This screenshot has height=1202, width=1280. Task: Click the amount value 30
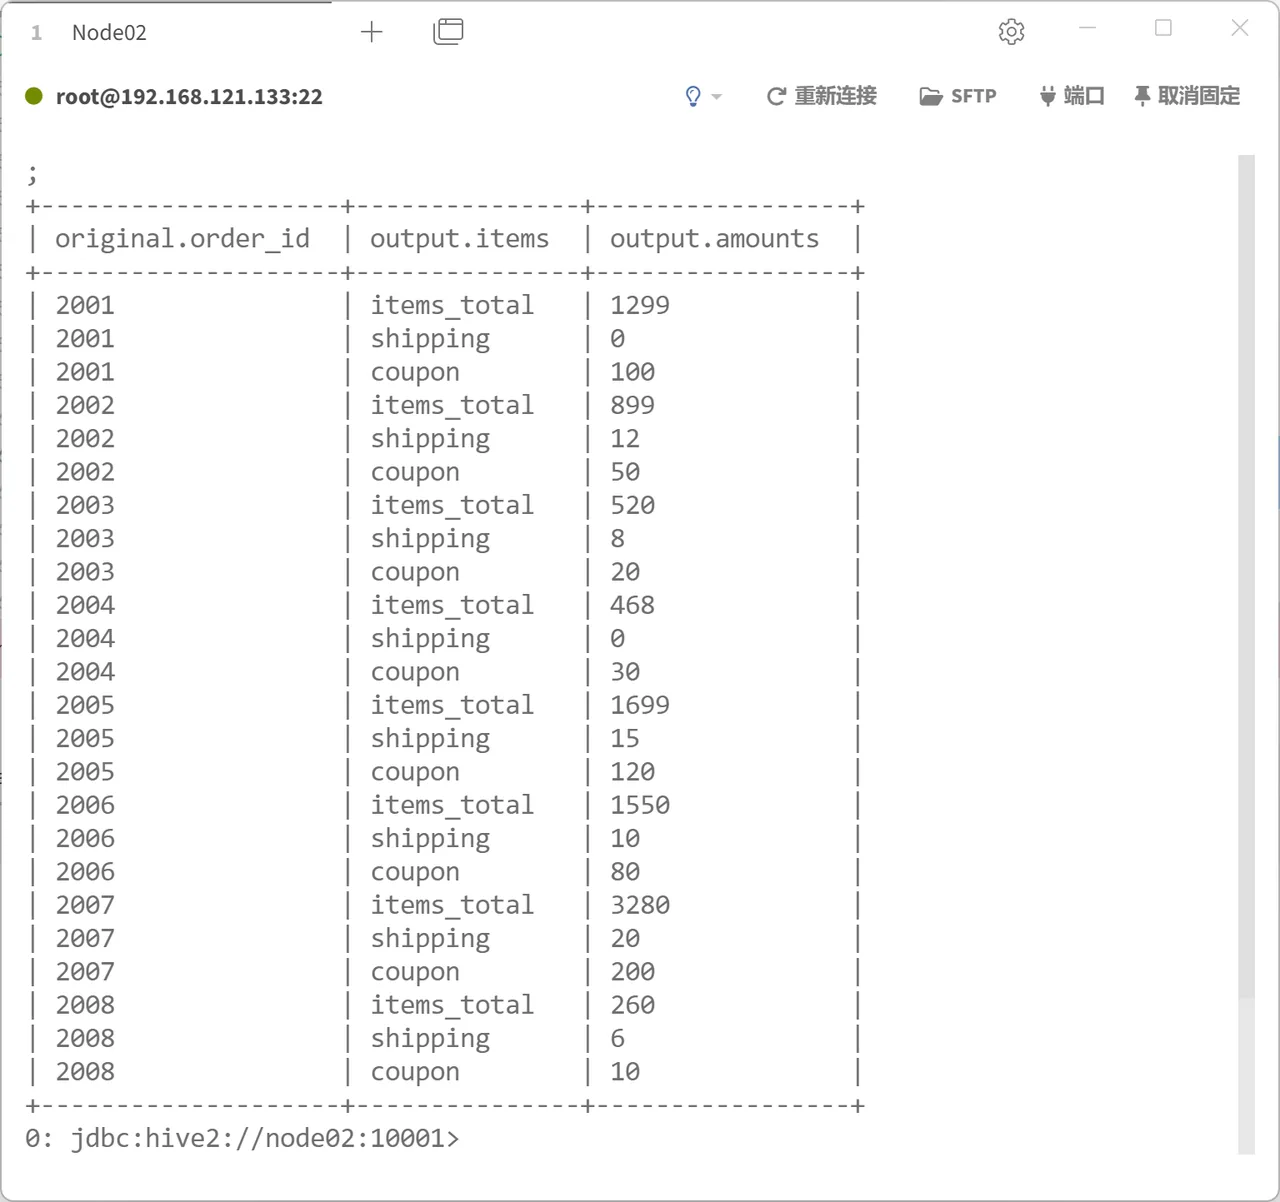[x=625, y=672]
